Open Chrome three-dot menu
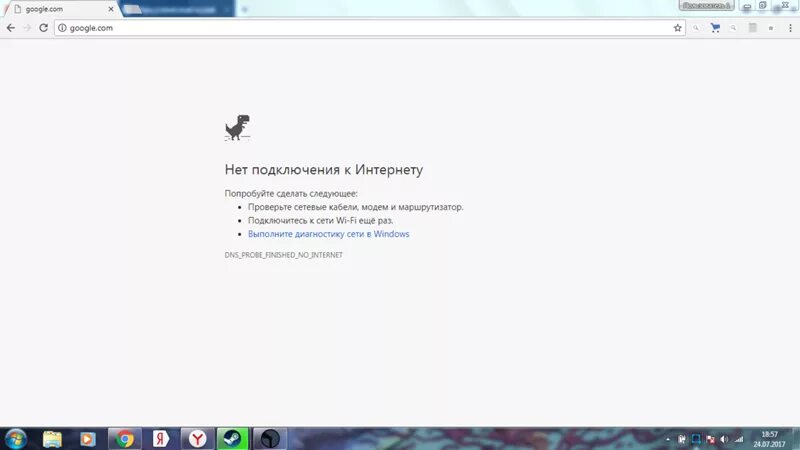800x450 pixels. tap(790, 28)
